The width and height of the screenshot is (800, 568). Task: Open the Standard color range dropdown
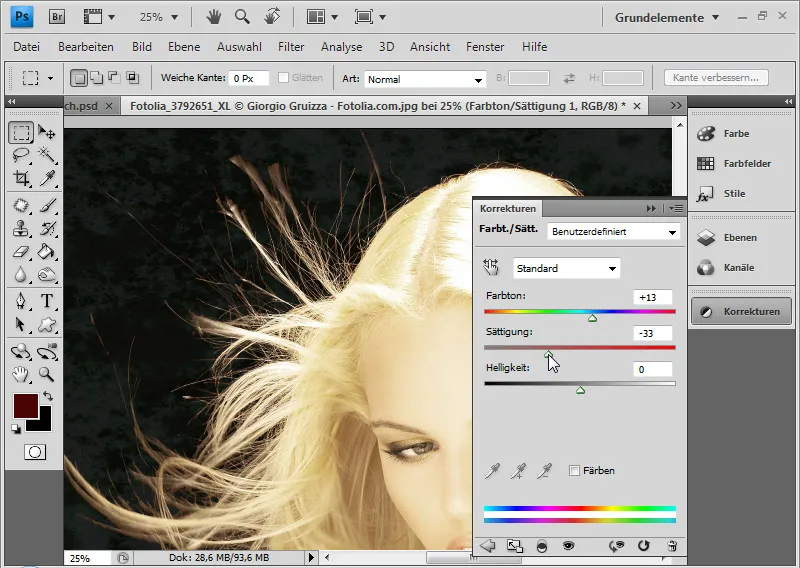(x=566, y=268)
